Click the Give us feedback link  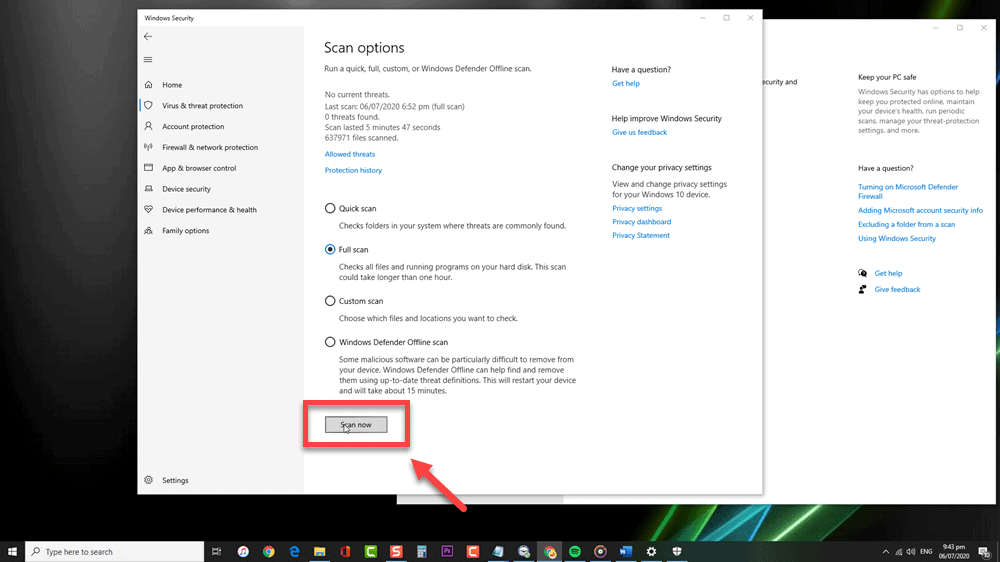(639, 133)
